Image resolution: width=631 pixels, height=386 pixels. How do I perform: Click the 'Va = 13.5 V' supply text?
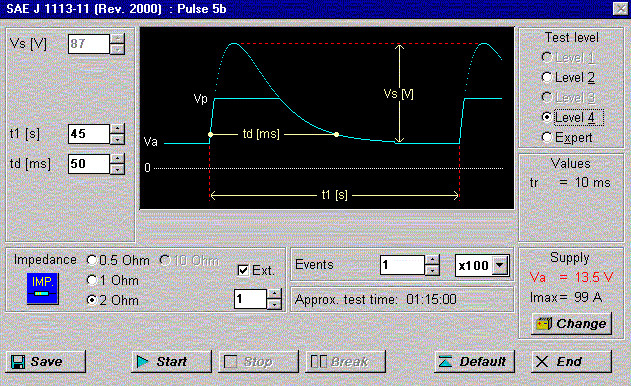tap(571, 277)
